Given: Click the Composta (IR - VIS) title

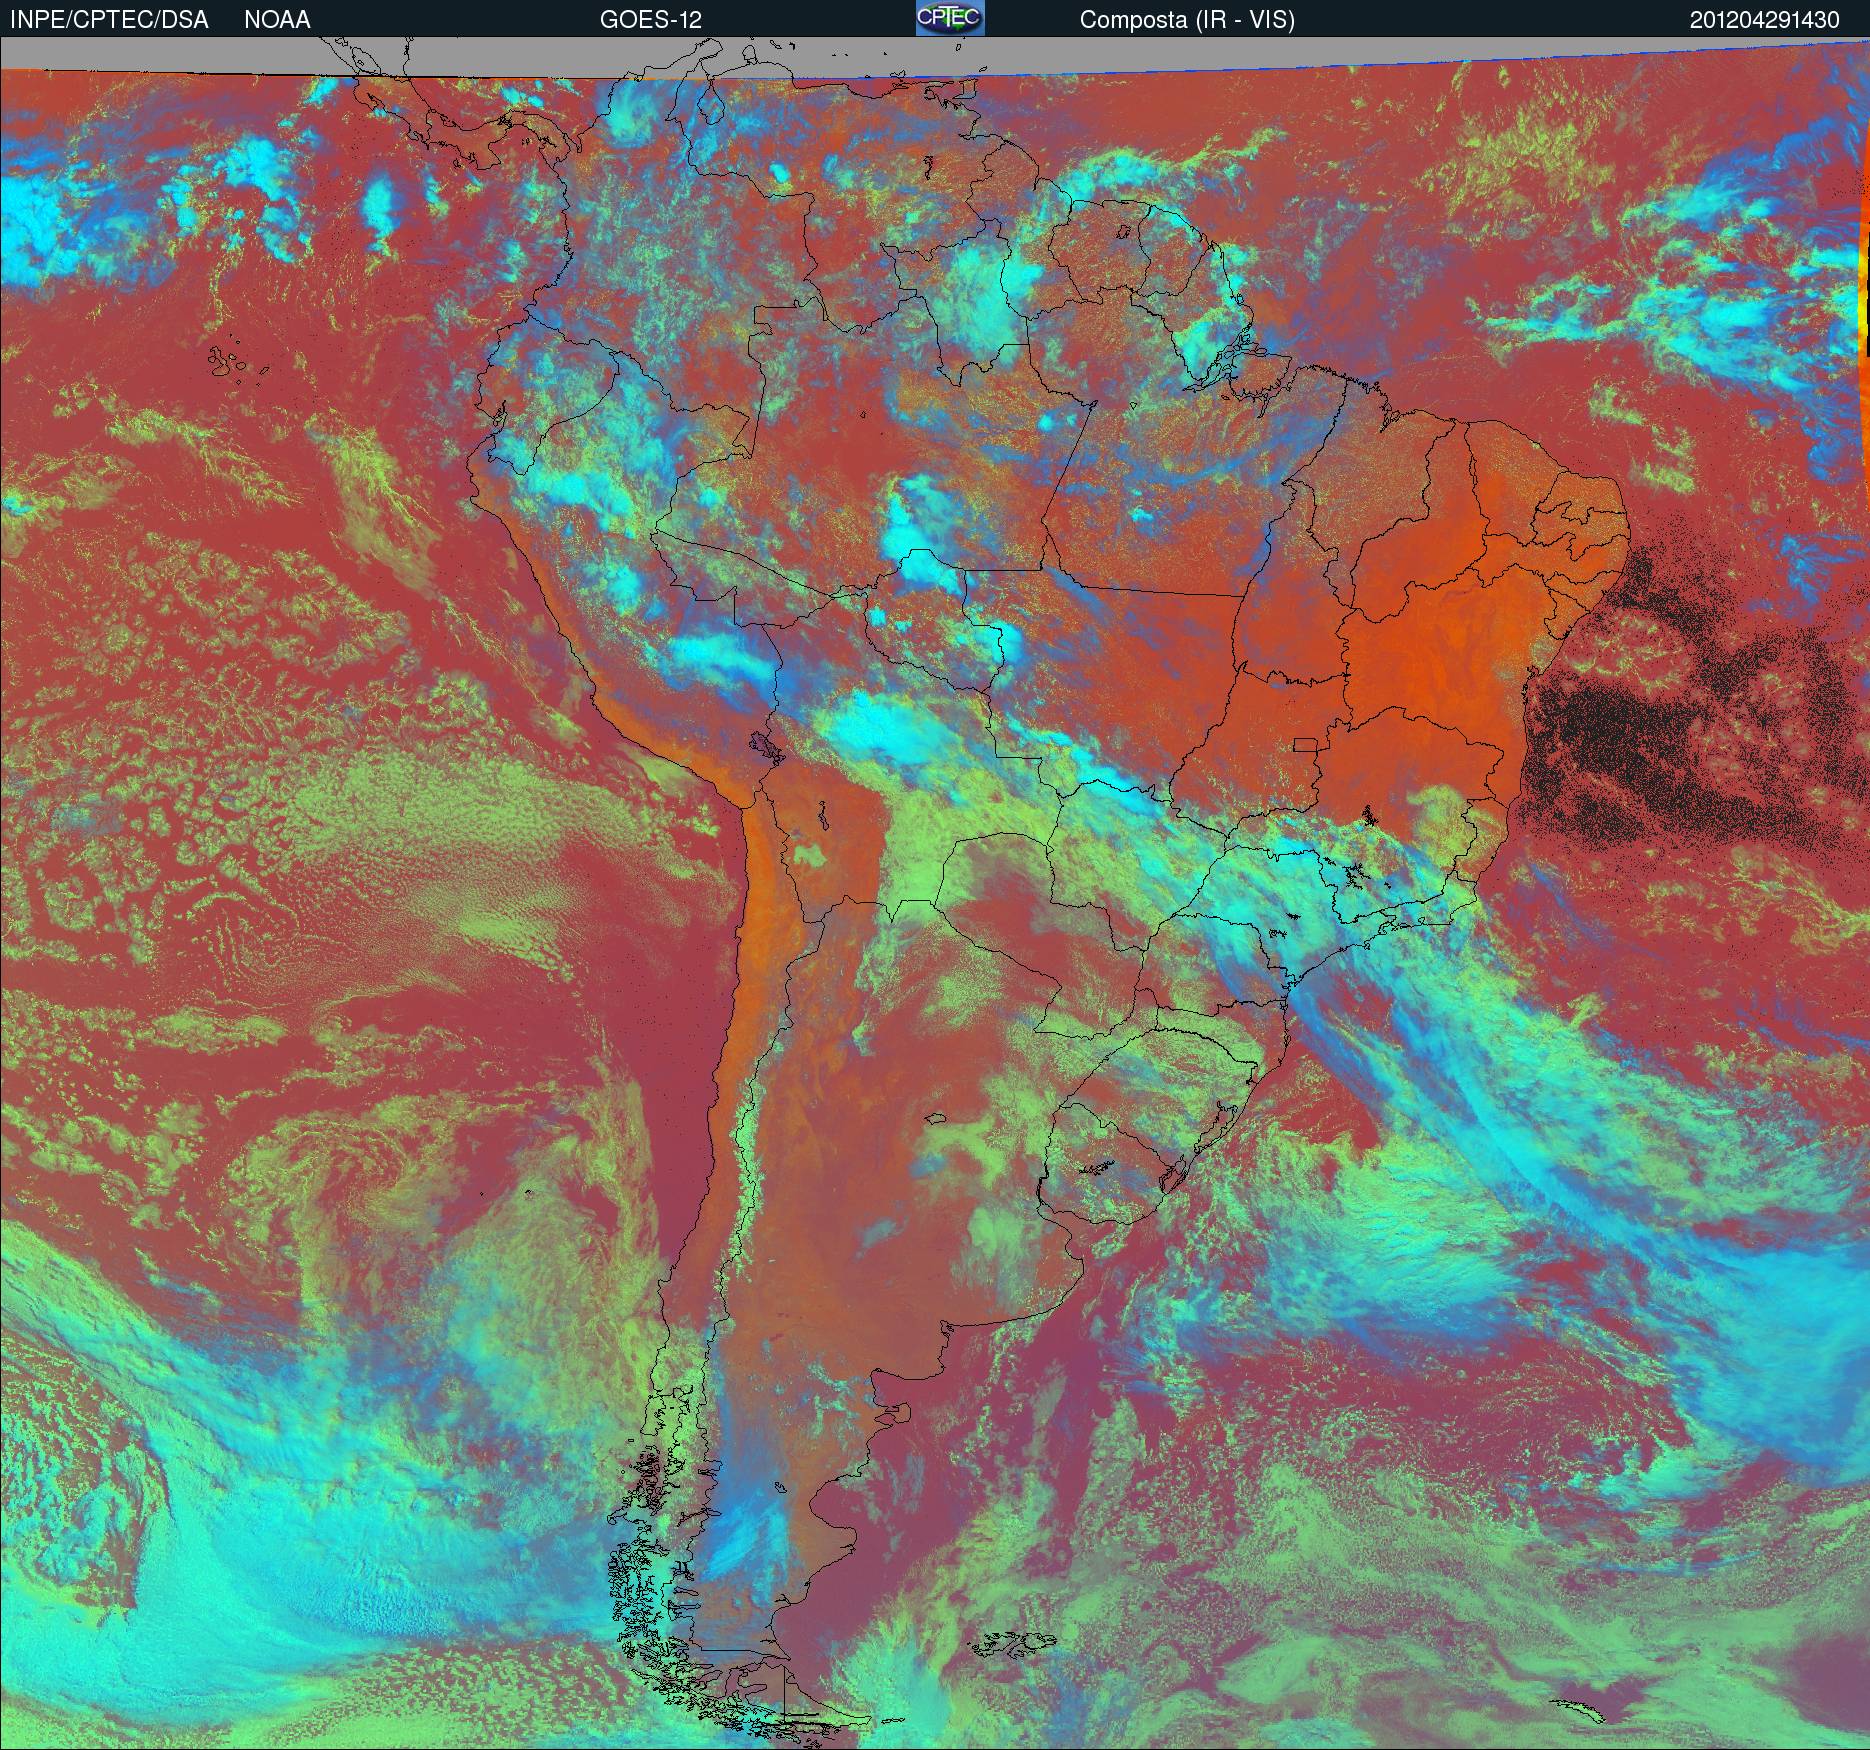Looking at the screenshot, I should [1187, 20].
